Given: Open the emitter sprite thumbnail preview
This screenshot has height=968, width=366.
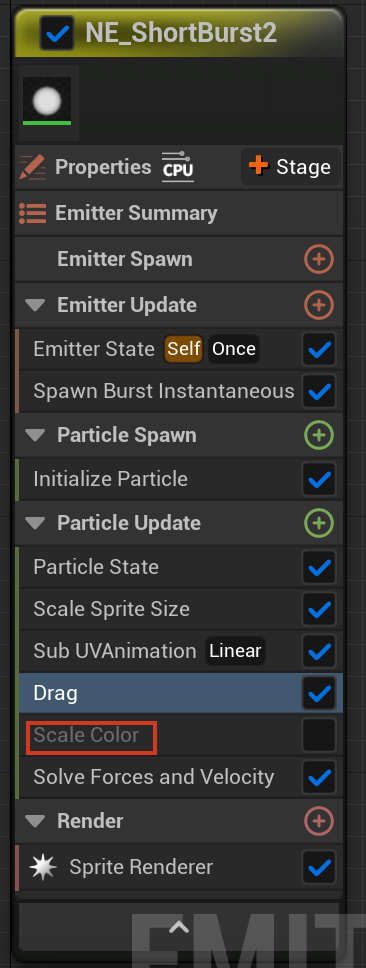Looking at the screenshot, I should coord(47,101).
